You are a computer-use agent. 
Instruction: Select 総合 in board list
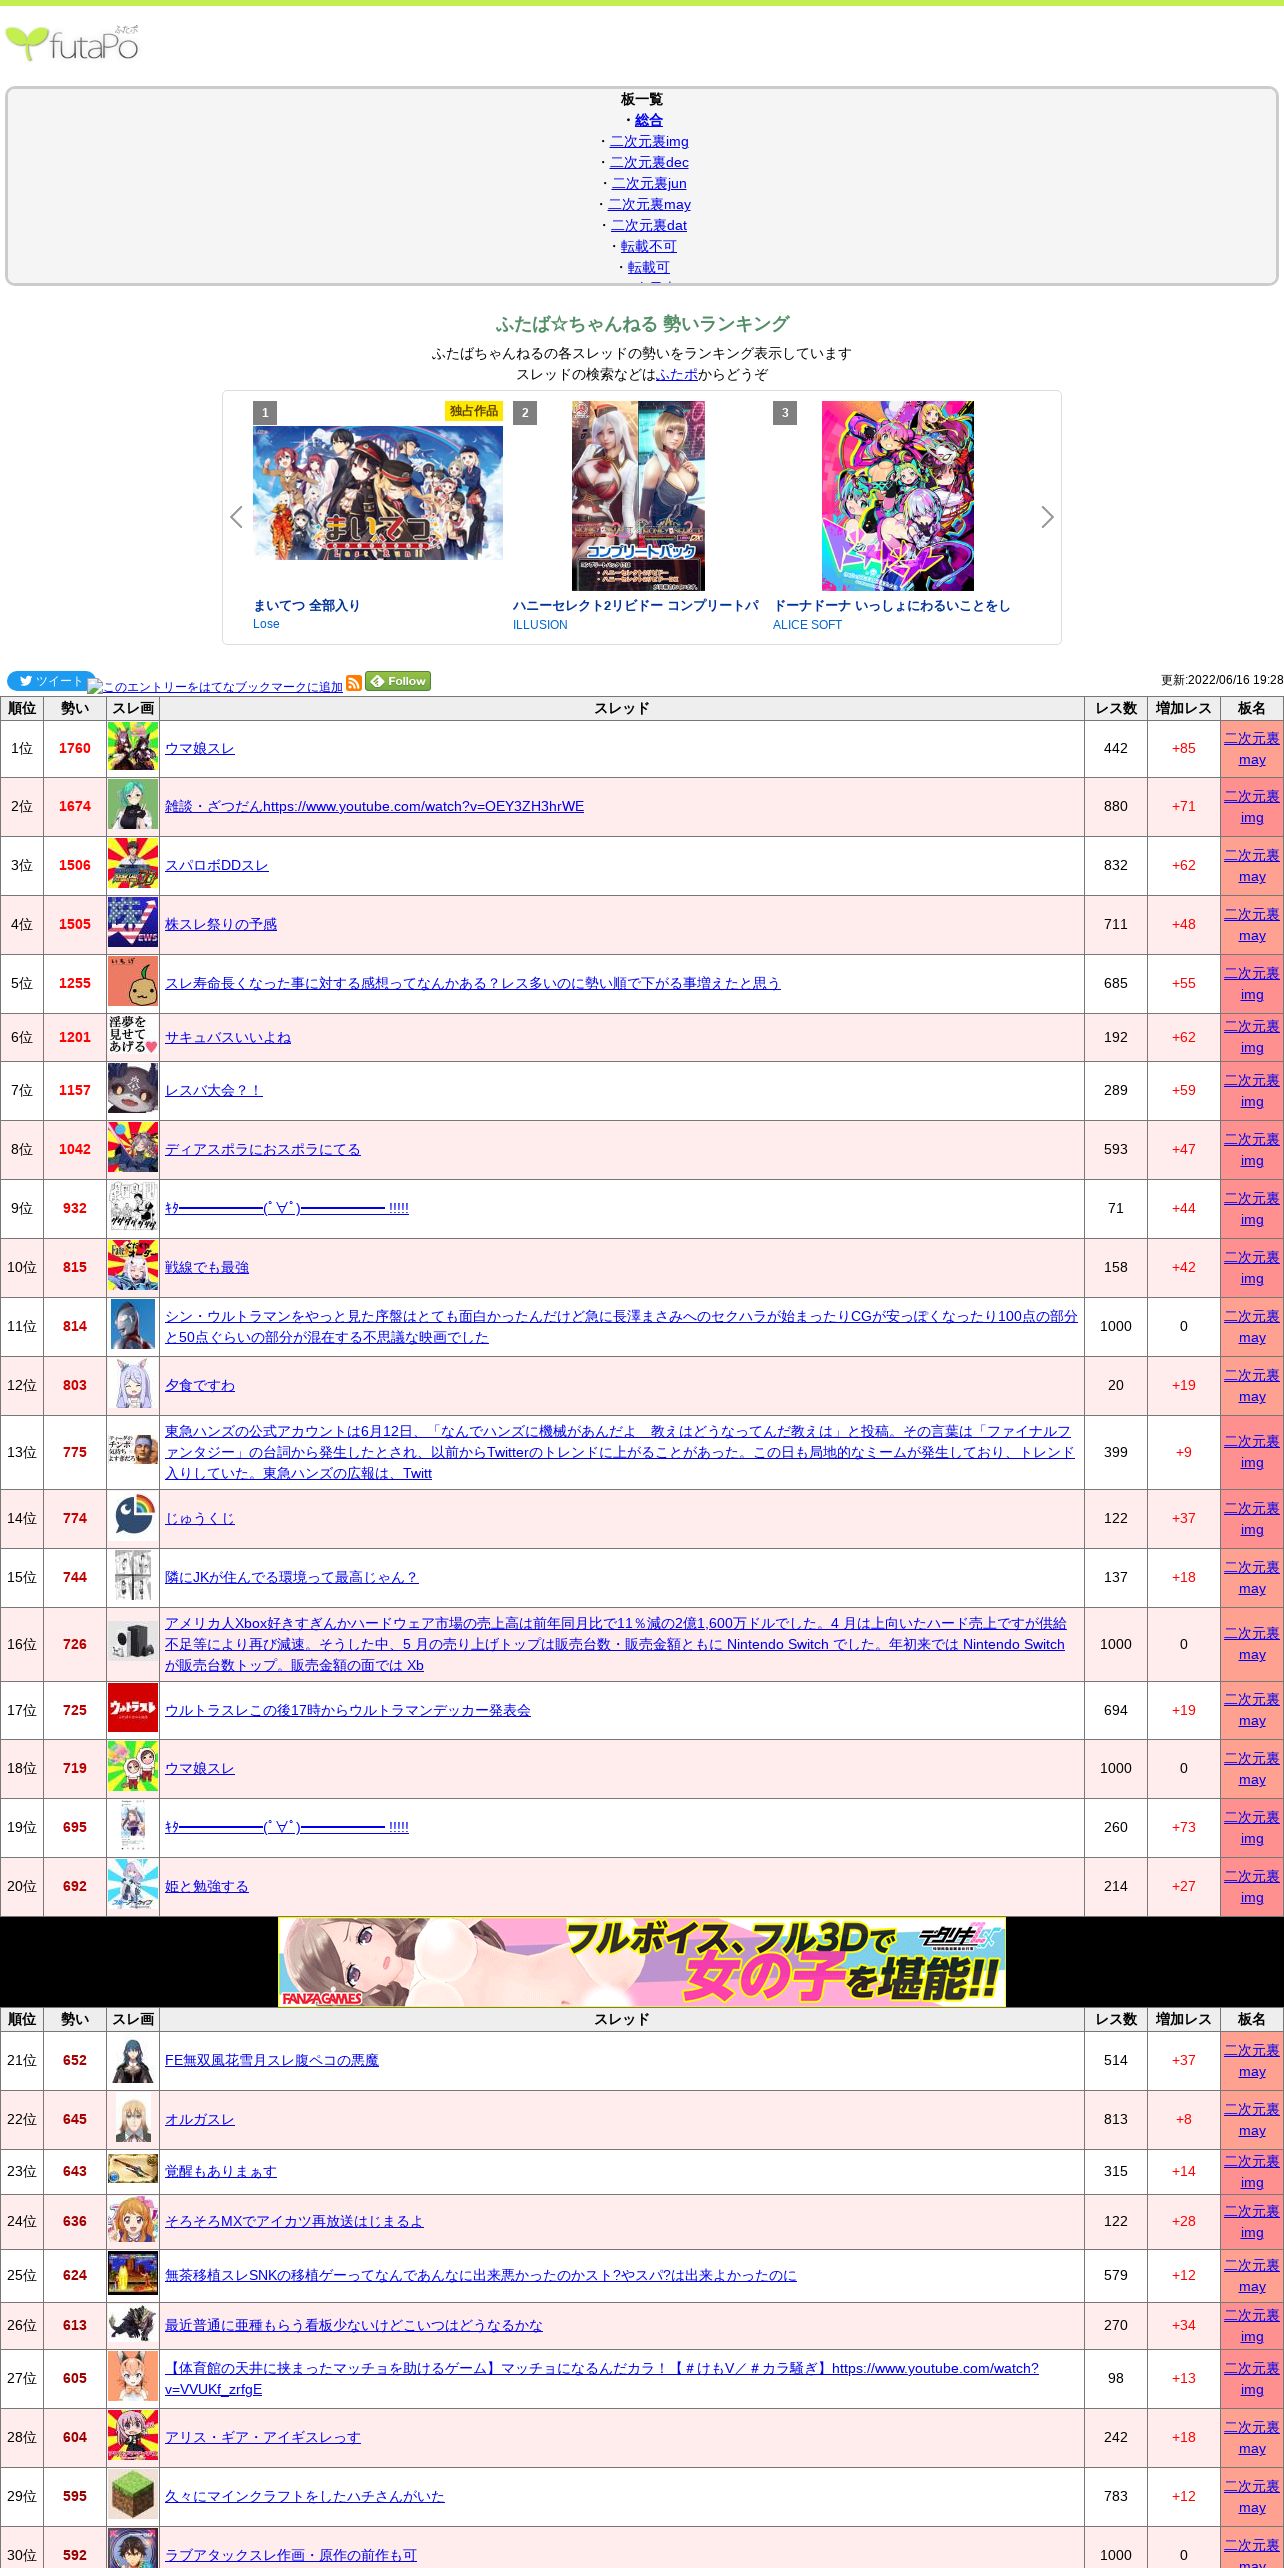649,120
